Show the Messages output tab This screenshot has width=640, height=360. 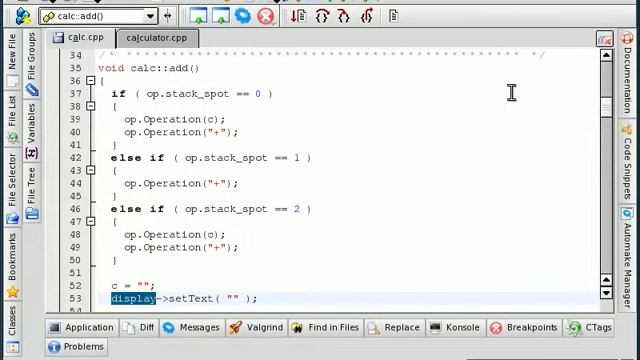pos(191,328)
